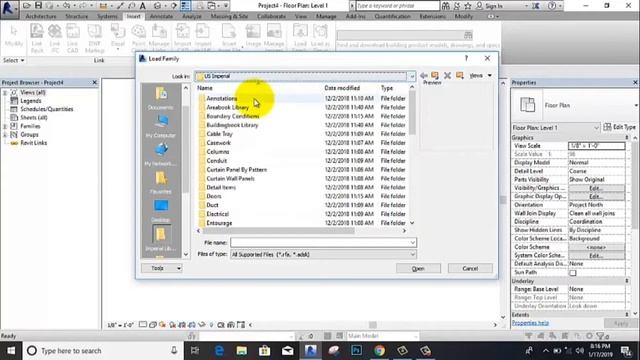The width and height of the screenshot is (640, 360).
Task: Toggle the Sun Path checkbox
Action: 573,273
